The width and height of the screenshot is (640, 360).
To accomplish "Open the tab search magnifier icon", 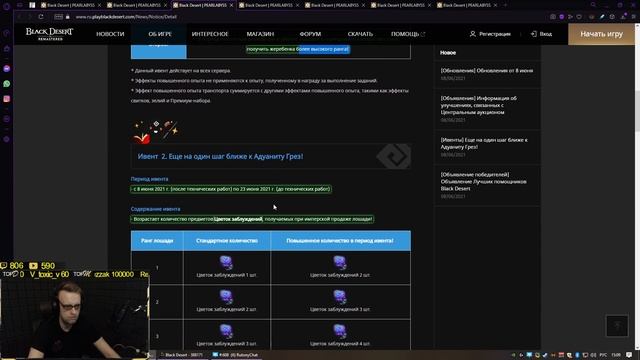I will (593, 5).
